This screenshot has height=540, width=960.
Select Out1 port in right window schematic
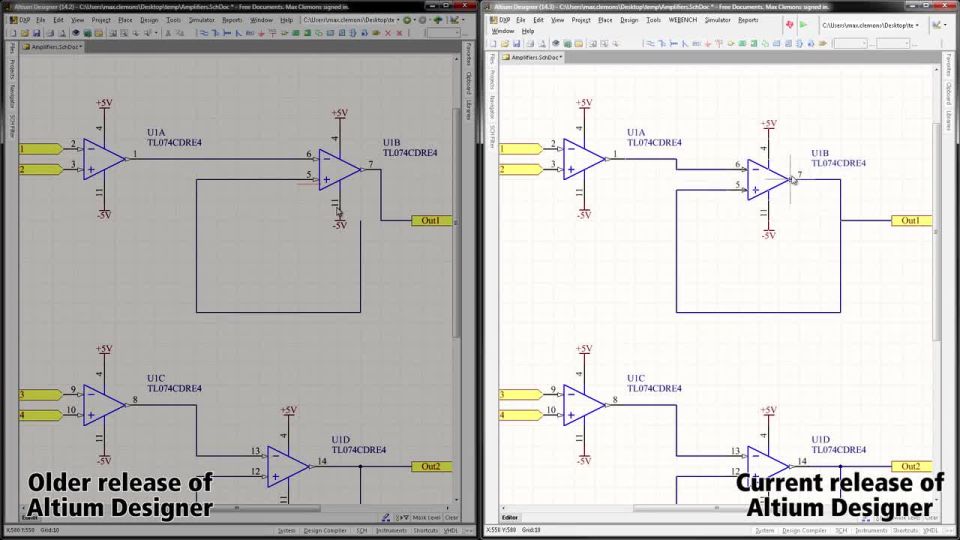[911, 220]
